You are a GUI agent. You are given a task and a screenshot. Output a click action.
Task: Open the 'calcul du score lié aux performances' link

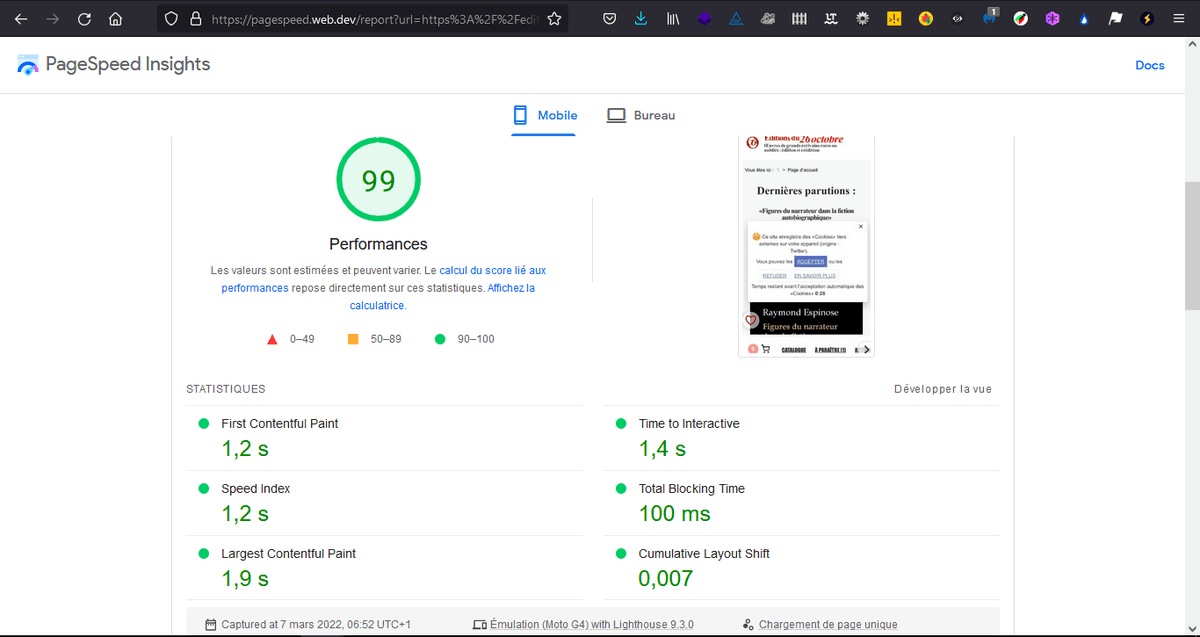point(384,279)
